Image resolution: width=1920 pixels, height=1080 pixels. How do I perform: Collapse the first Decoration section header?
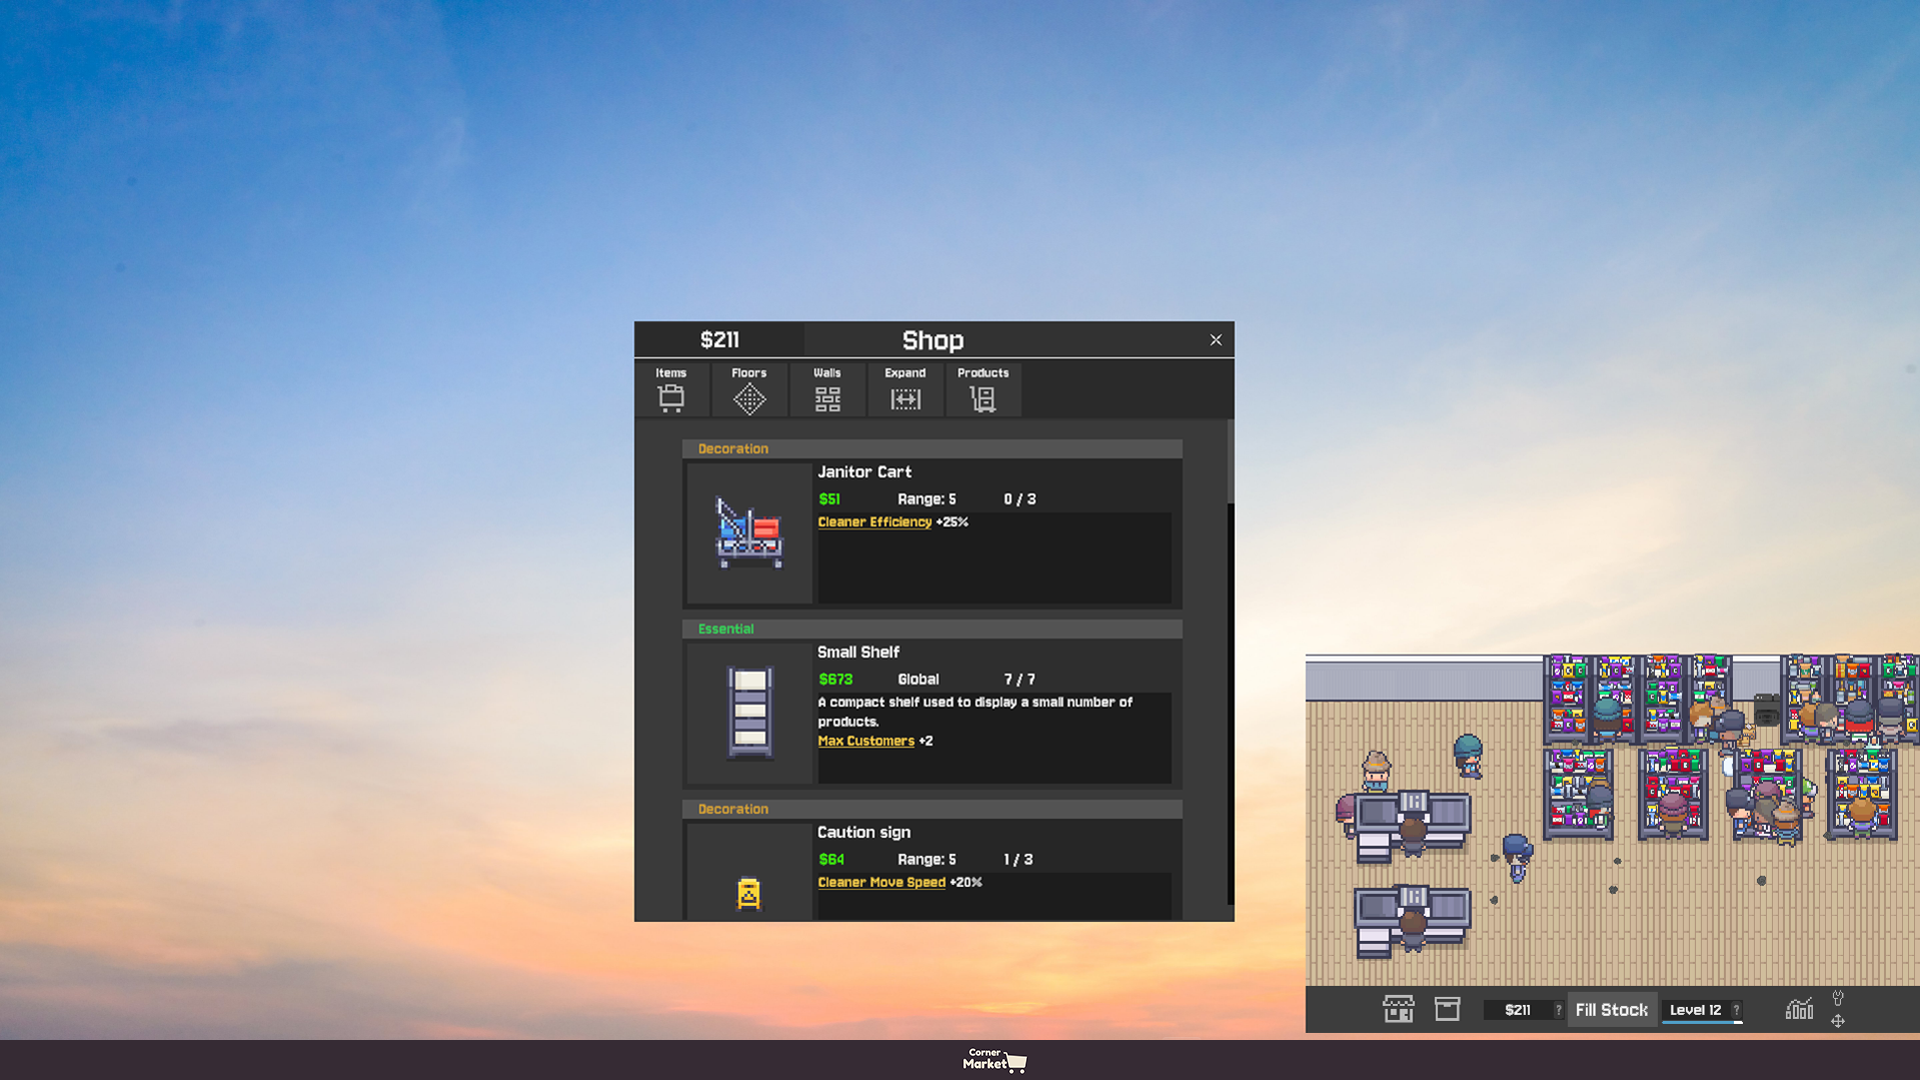tap(932, 448)
